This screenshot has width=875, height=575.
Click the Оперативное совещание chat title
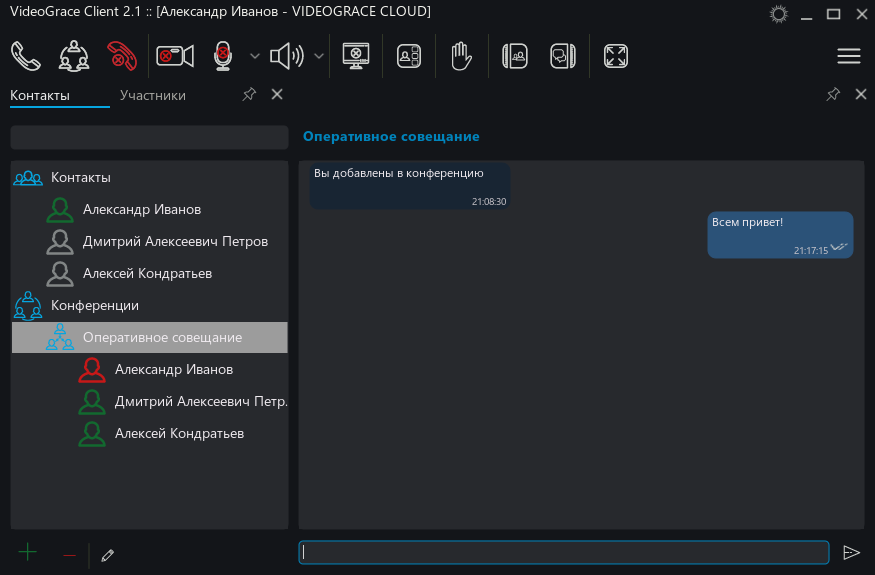[x=391, y=137]
